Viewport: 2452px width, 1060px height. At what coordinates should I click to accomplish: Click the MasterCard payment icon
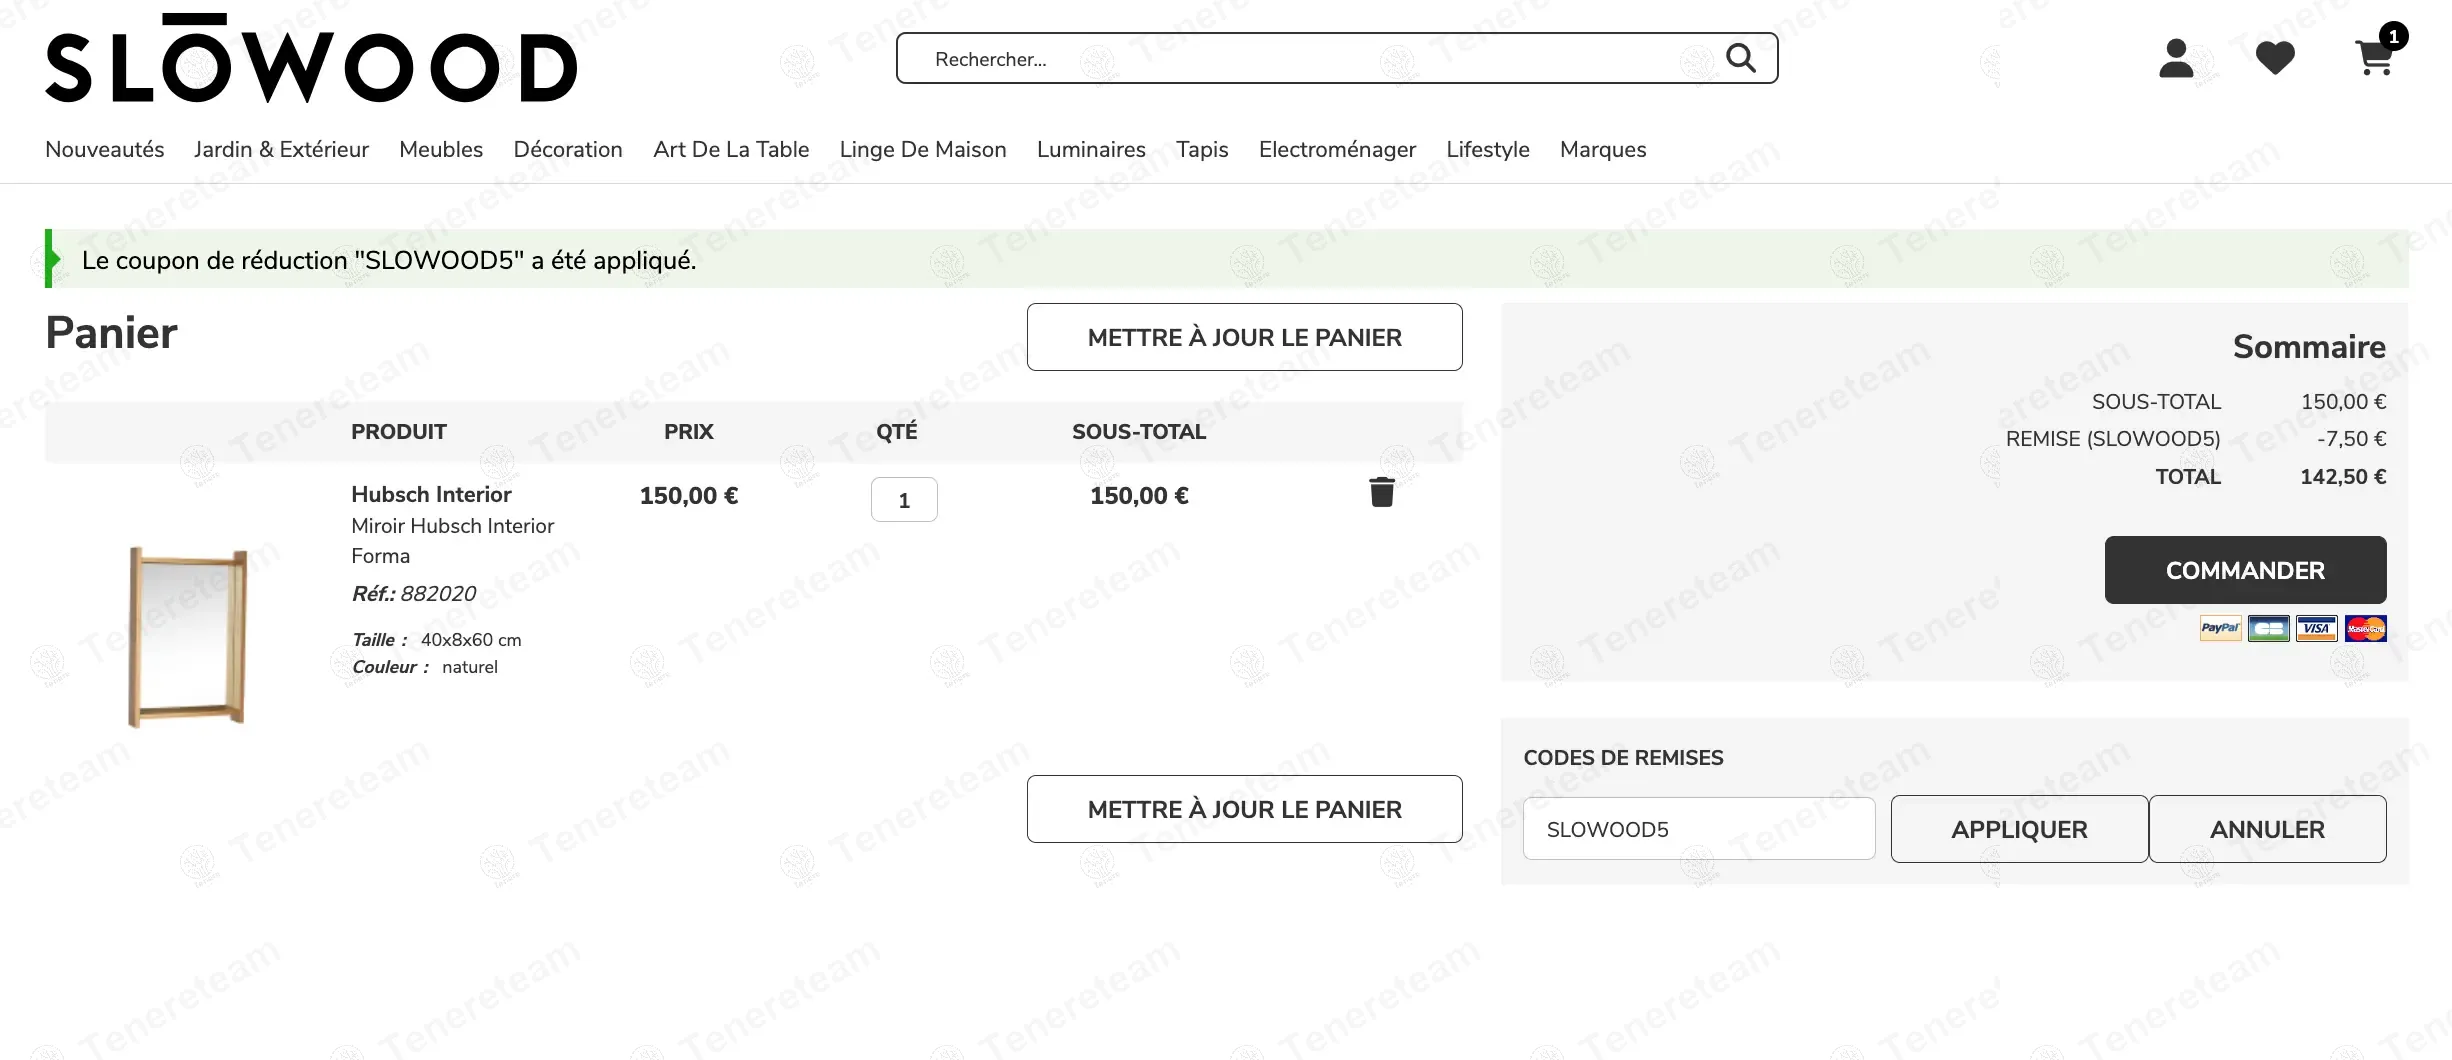(x=2366, y=628)
